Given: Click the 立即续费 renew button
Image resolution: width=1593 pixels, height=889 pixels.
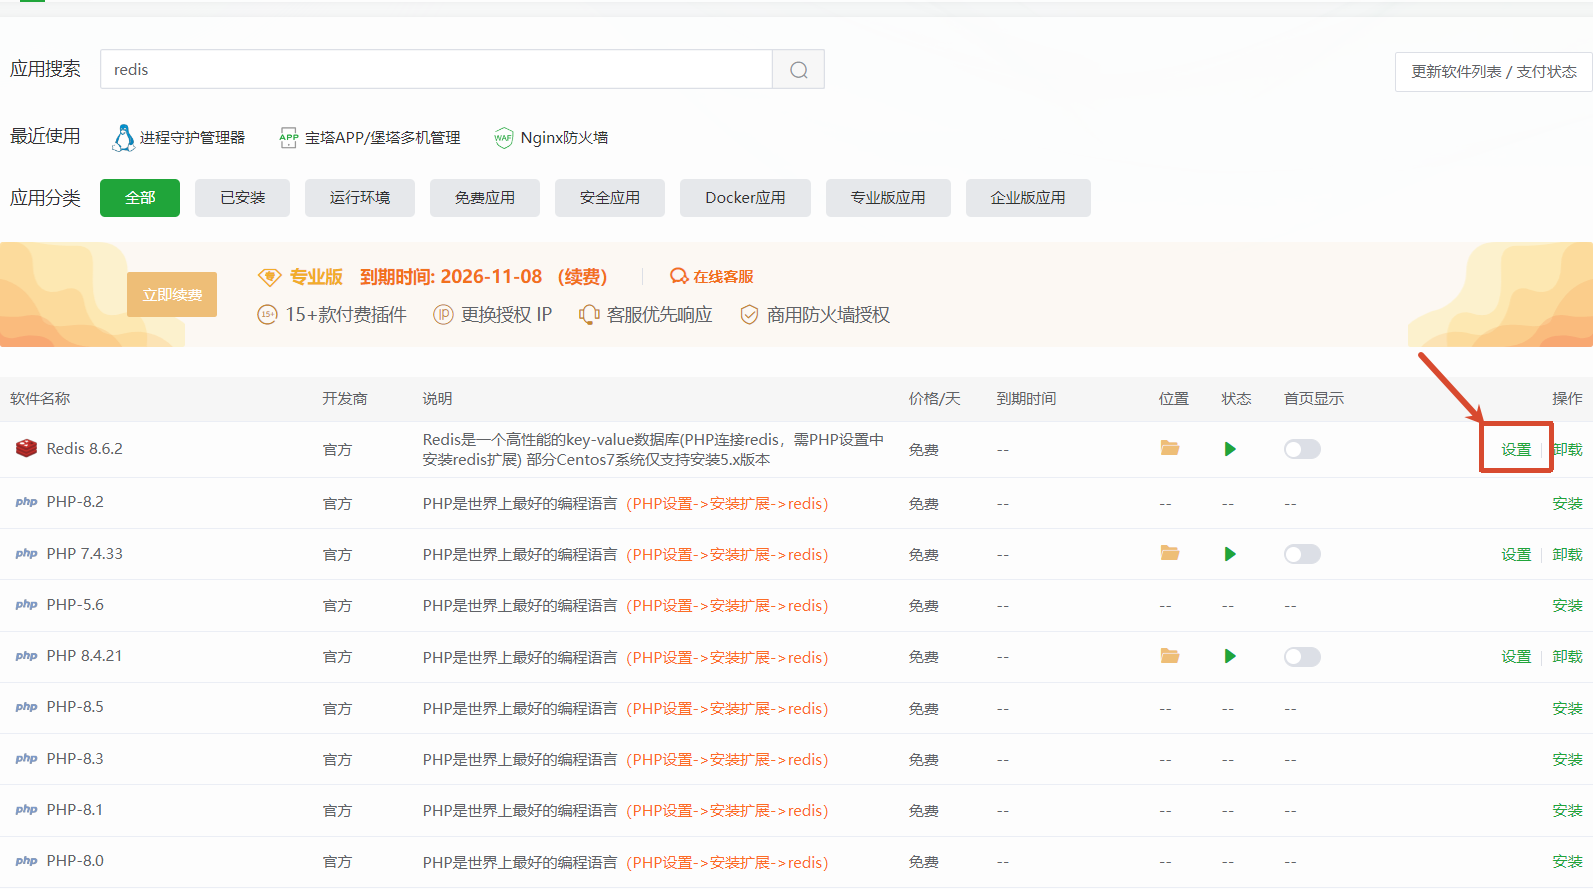Looking at the screenshot, I should coord(172,295).
